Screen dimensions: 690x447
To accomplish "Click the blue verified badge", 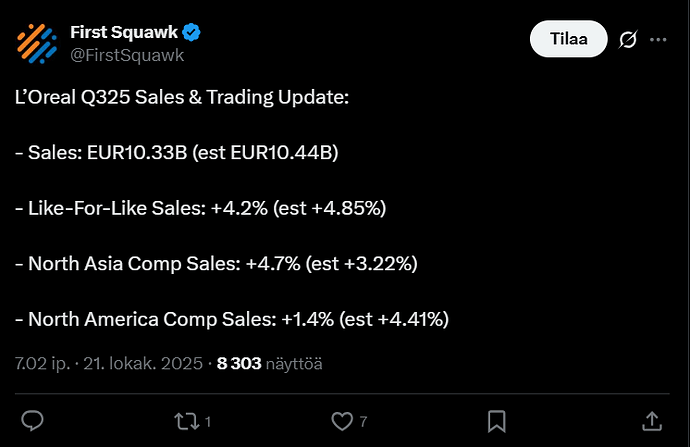I will pyautogui.click(x=191, y=32).
